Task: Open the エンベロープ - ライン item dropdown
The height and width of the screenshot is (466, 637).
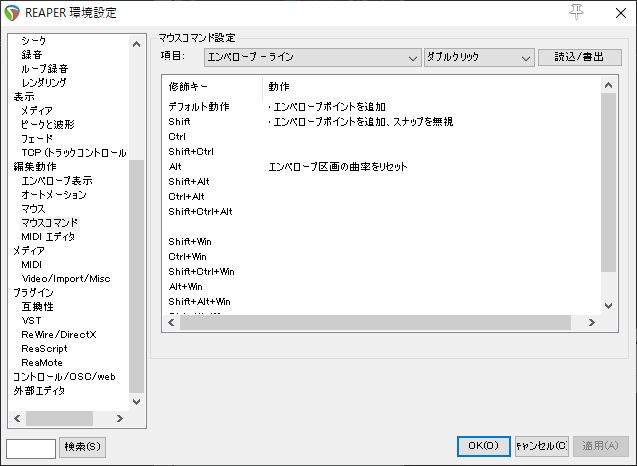Action: (312, 57)
